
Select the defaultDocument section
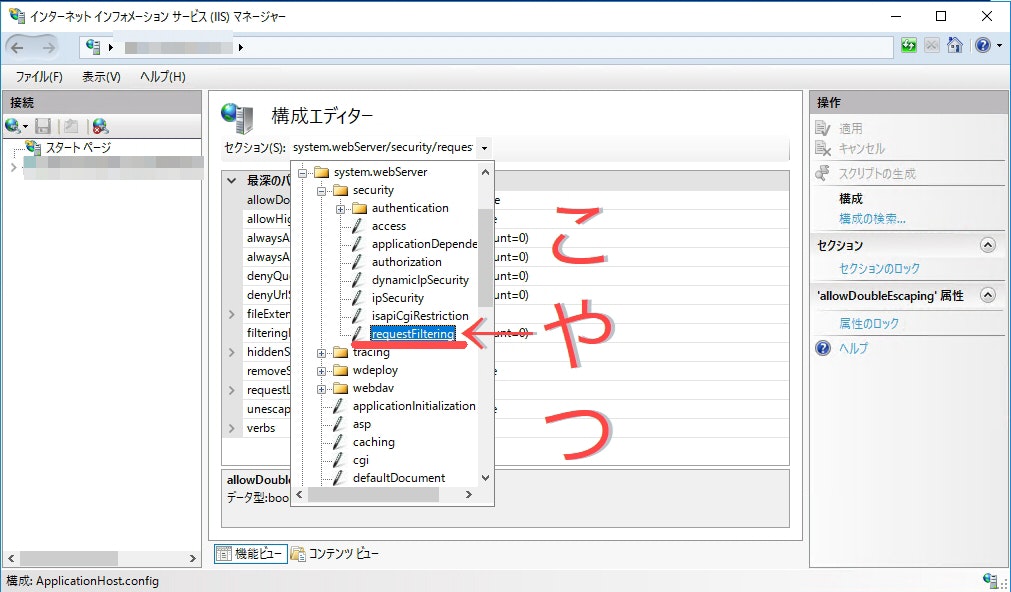pyautogui.click(x=398, y=479)
